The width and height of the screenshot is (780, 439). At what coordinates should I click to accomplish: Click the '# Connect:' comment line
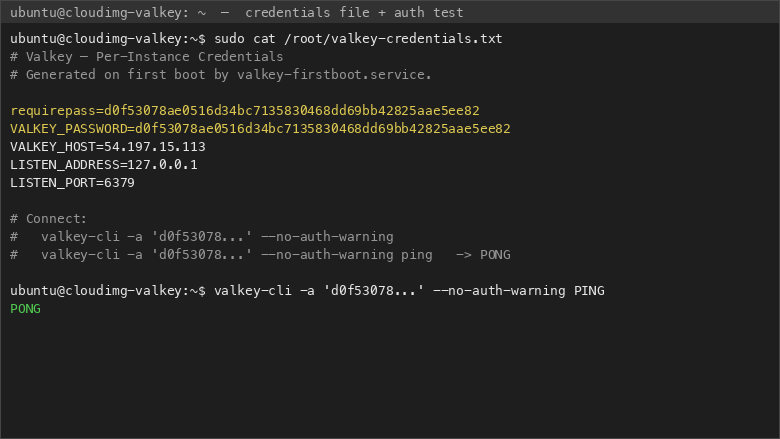pyautogui.click(x=49, y=219)
